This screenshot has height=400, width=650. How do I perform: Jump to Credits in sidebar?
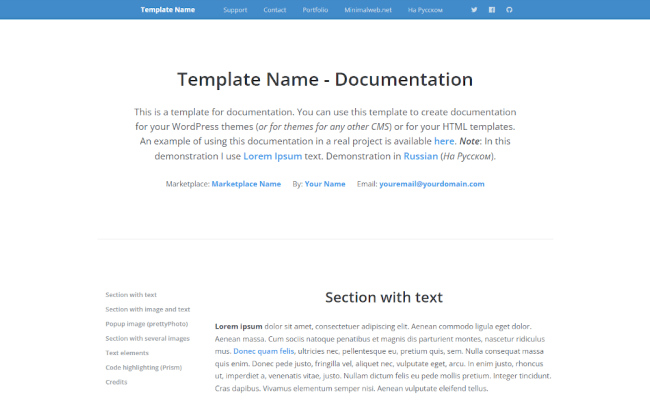coord(116,382)
